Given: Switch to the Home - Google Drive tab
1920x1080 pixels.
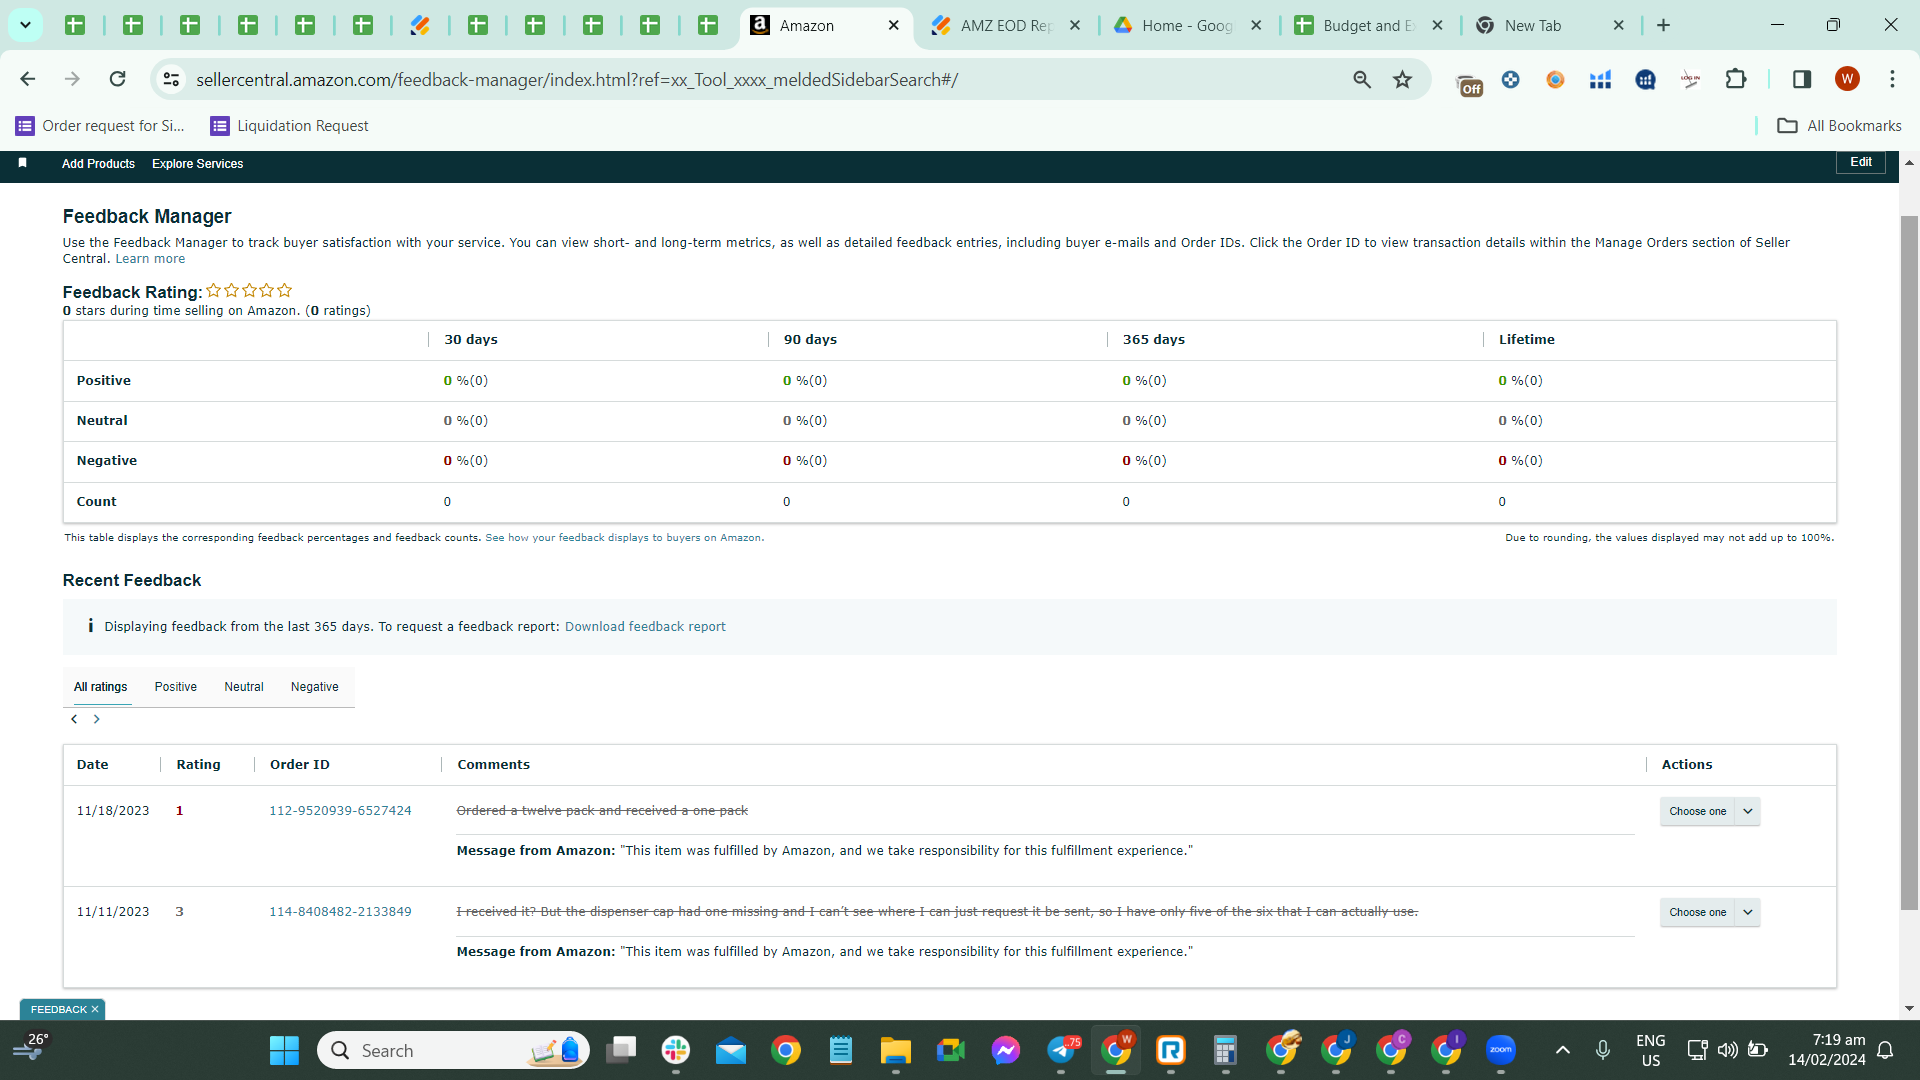Looking at the screenshot, I should pyautogui.click(x=1187, y=26).
